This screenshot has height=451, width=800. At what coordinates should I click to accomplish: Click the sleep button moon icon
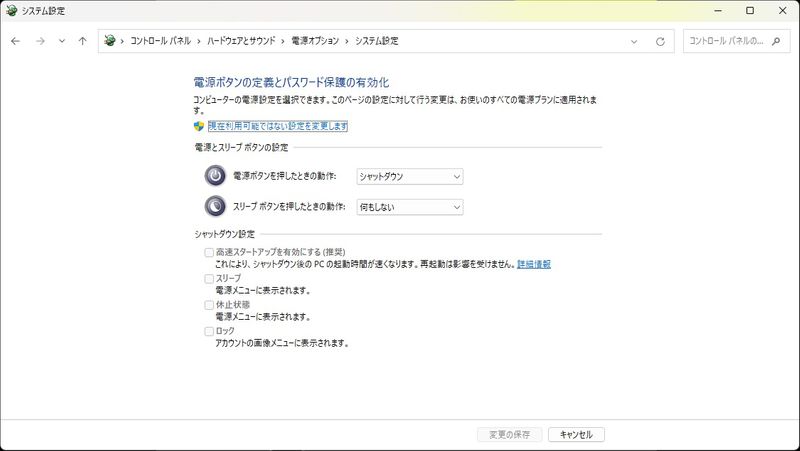click(215, 206)
